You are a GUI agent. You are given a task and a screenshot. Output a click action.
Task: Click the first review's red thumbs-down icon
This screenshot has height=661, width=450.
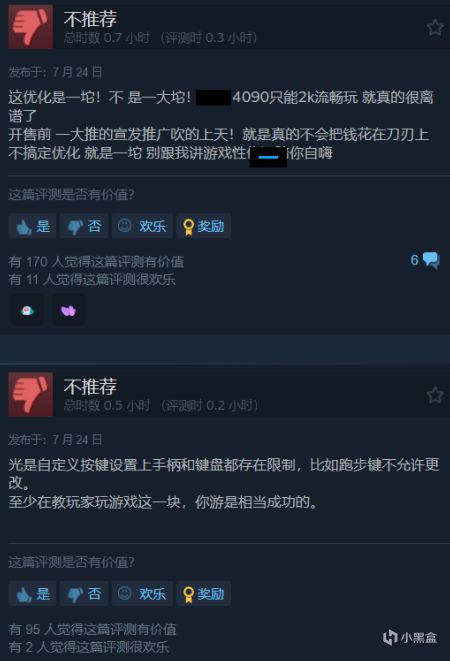30,27
